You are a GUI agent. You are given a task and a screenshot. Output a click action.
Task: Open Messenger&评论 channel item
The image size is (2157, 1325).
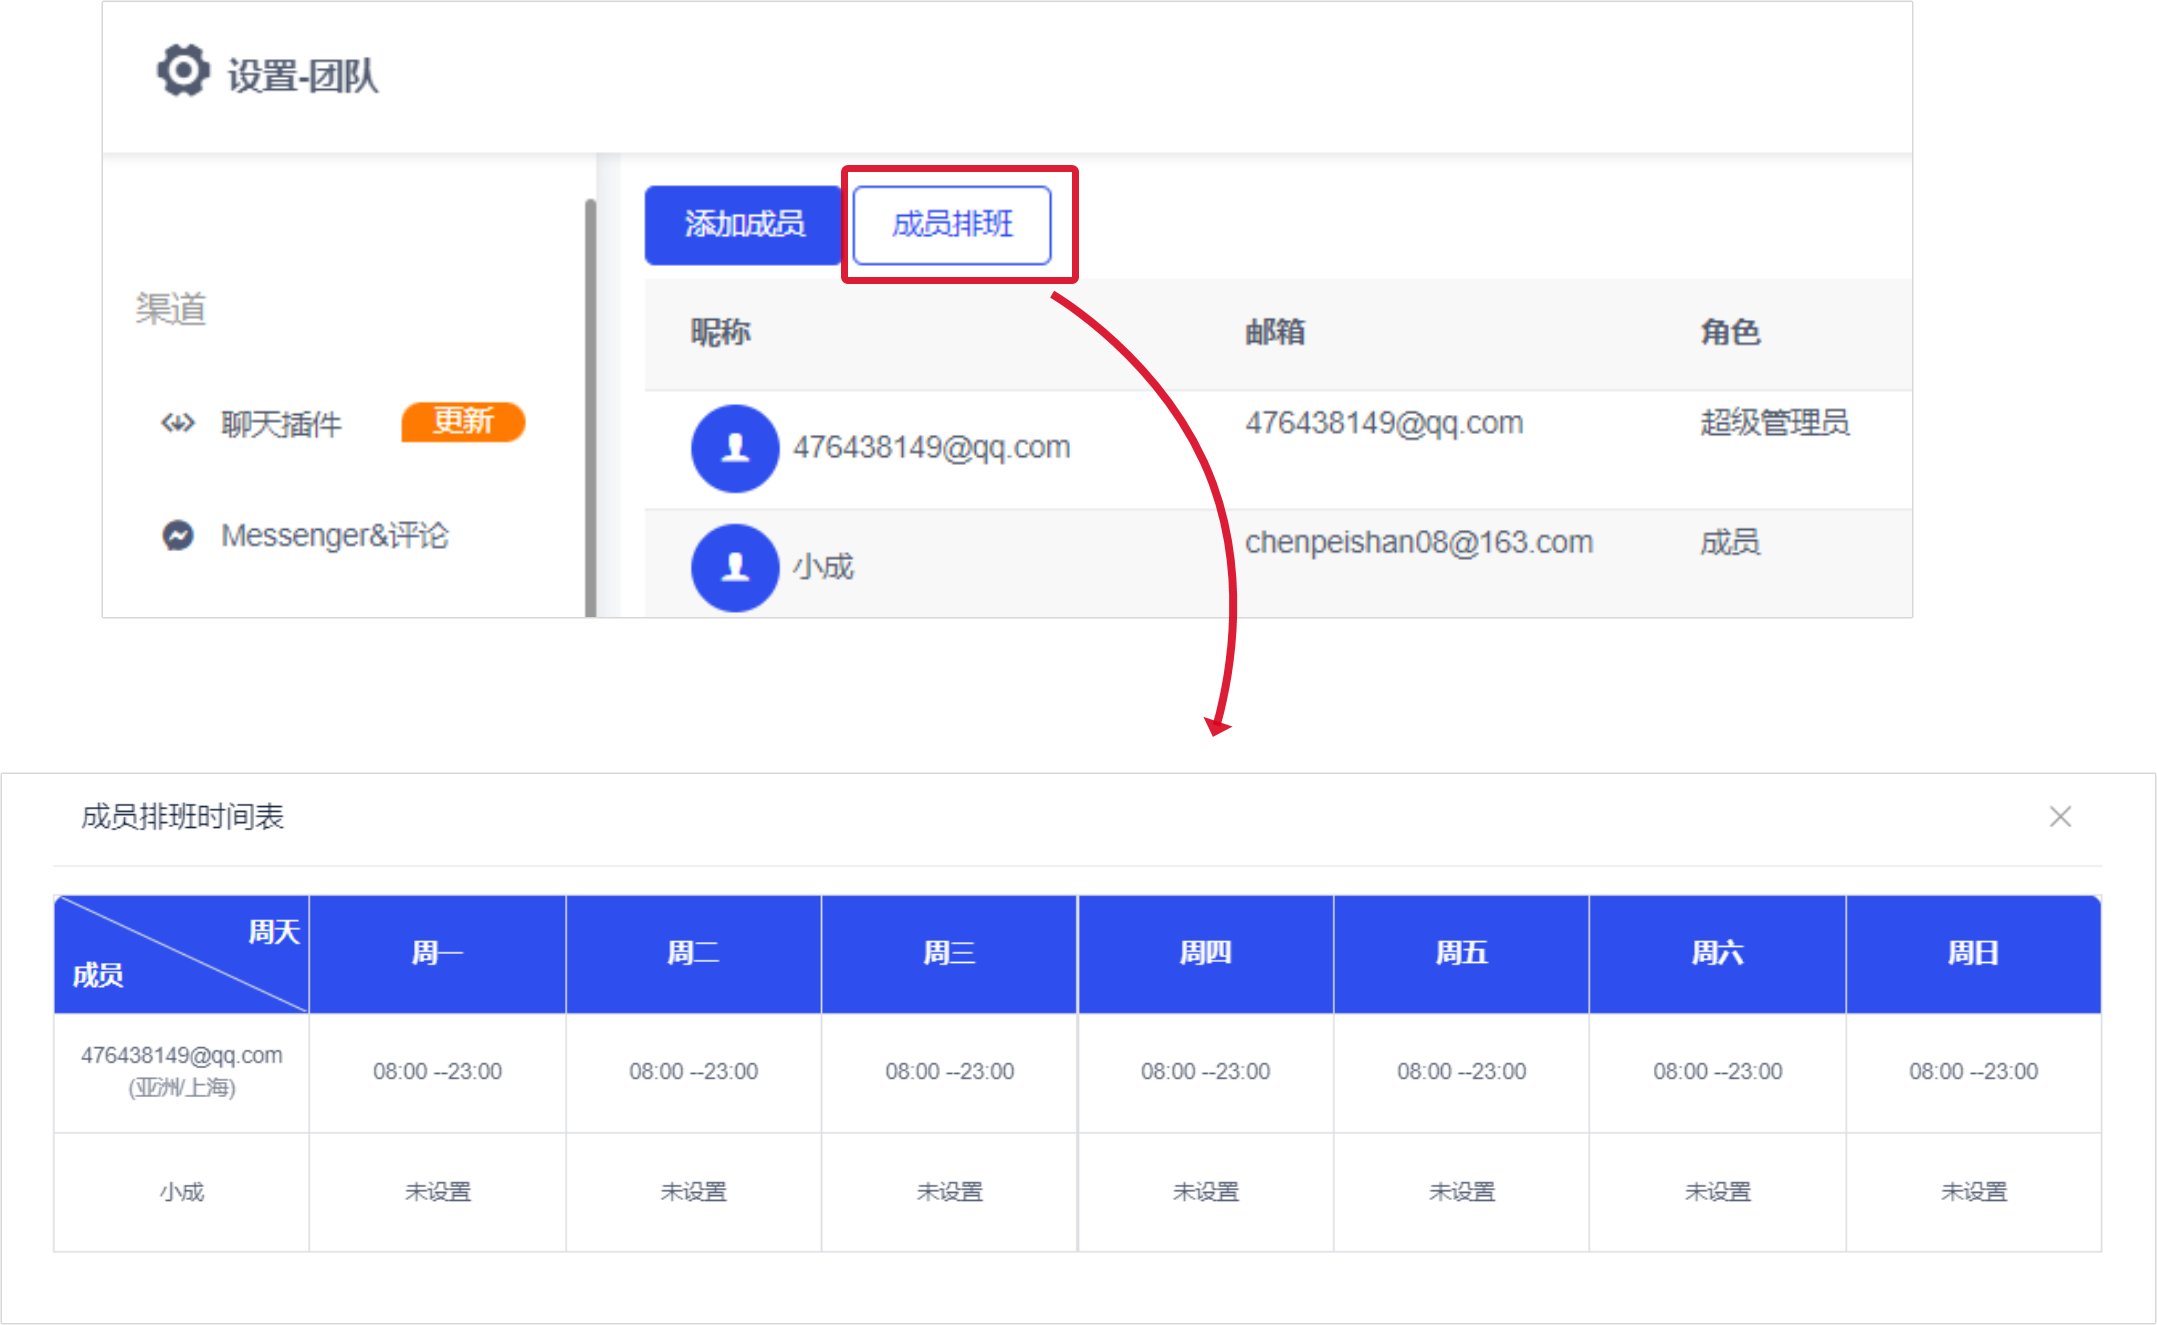pos(334,536)
